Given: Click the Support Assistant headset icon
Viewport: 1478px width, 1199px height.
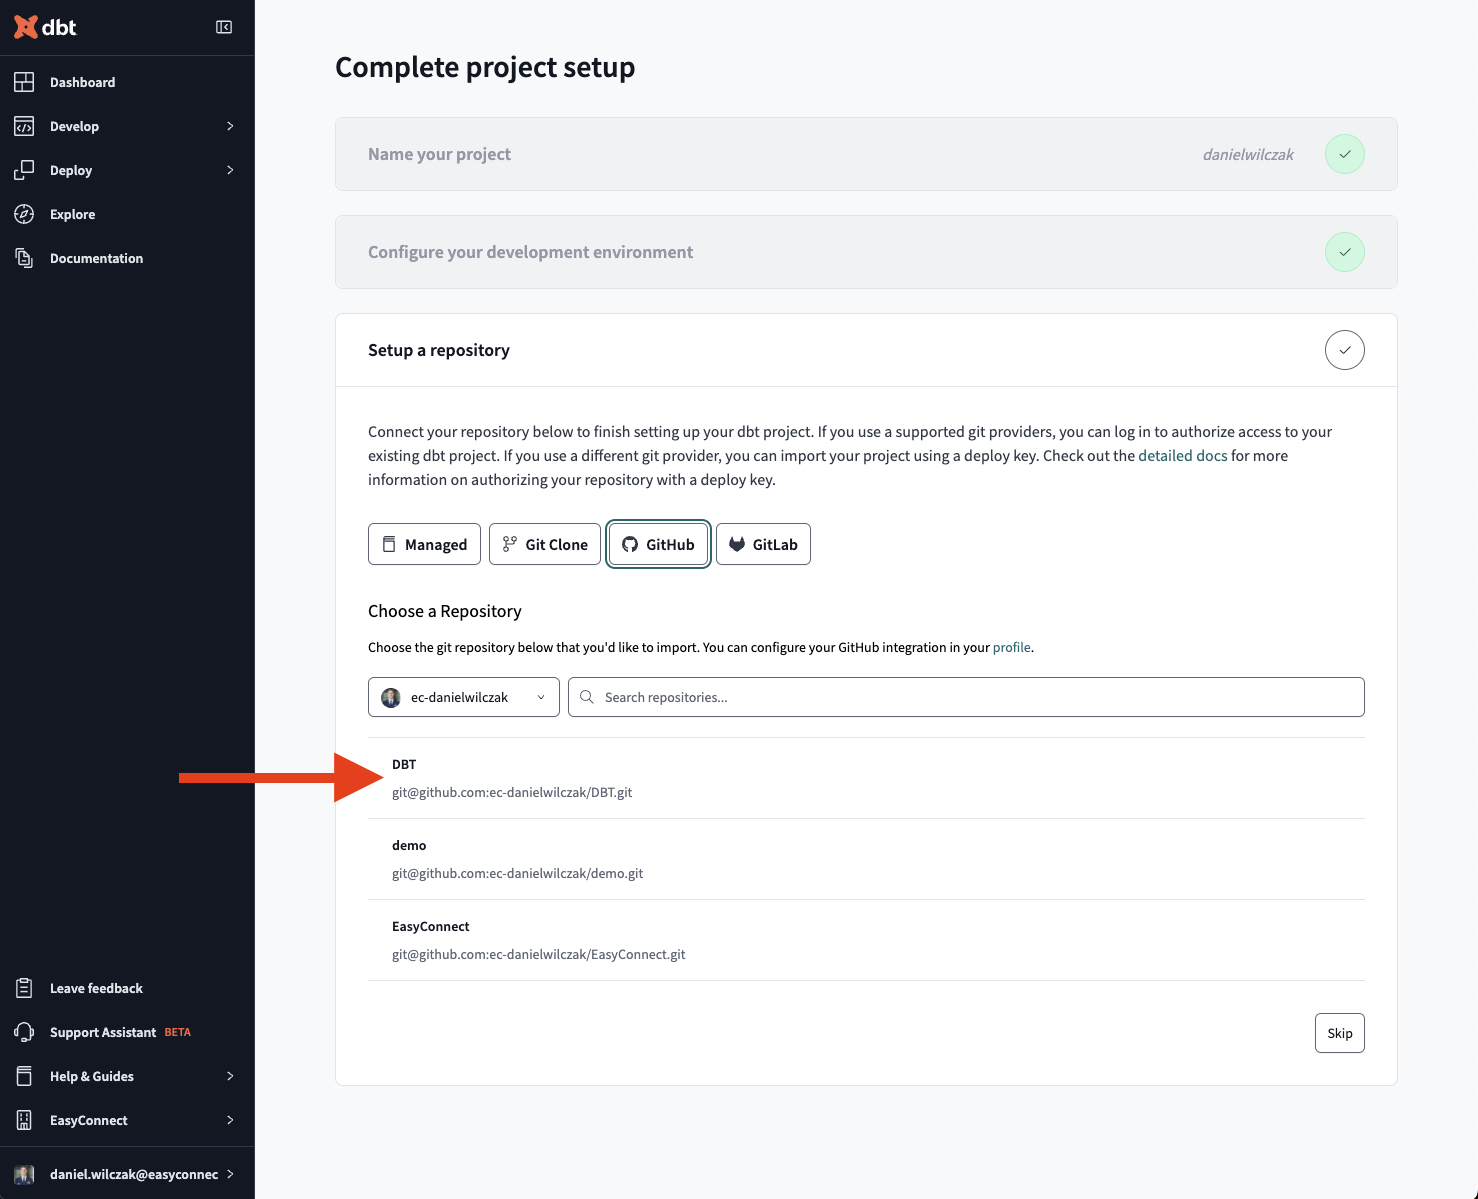Looking at the screenshot, I should click(x=24, y=1032).
